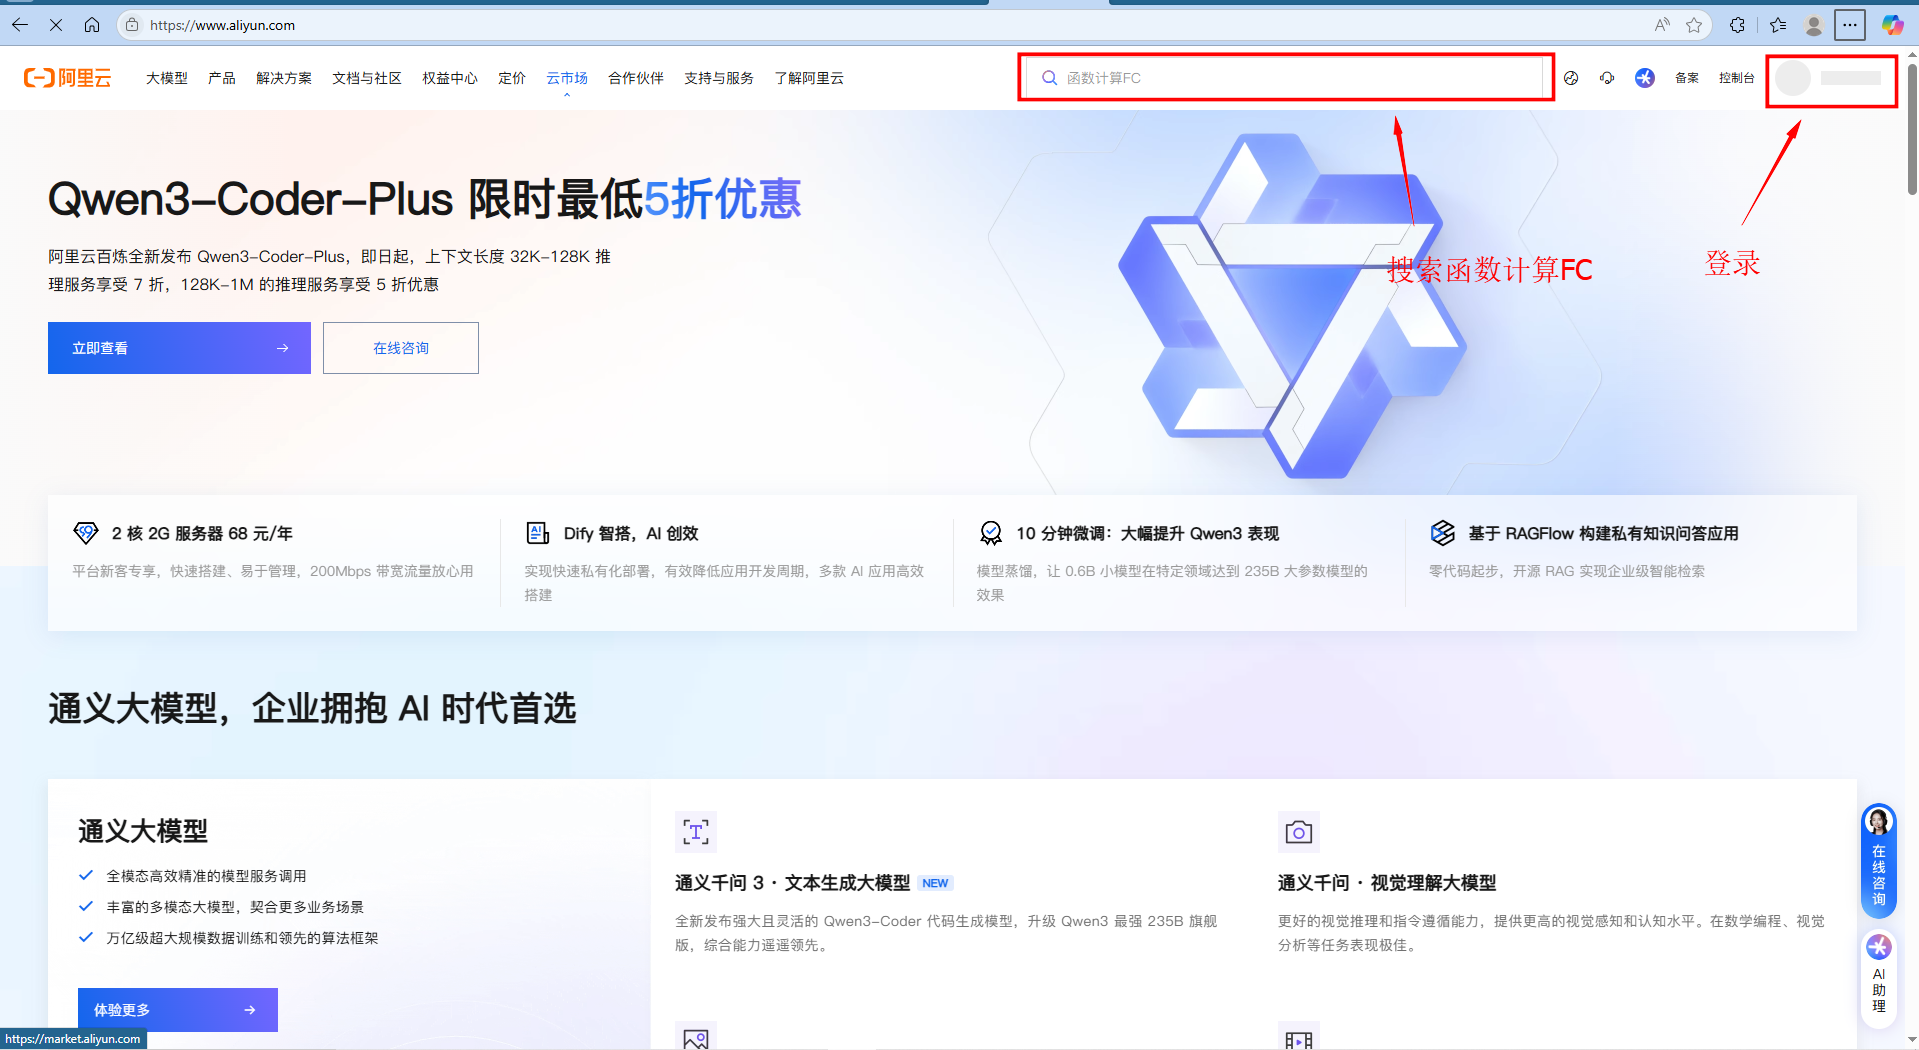Click 丰富的多模态大模型 bullet text
The width and height of the screenshot is (1919, 1050).
click(235, 907)
